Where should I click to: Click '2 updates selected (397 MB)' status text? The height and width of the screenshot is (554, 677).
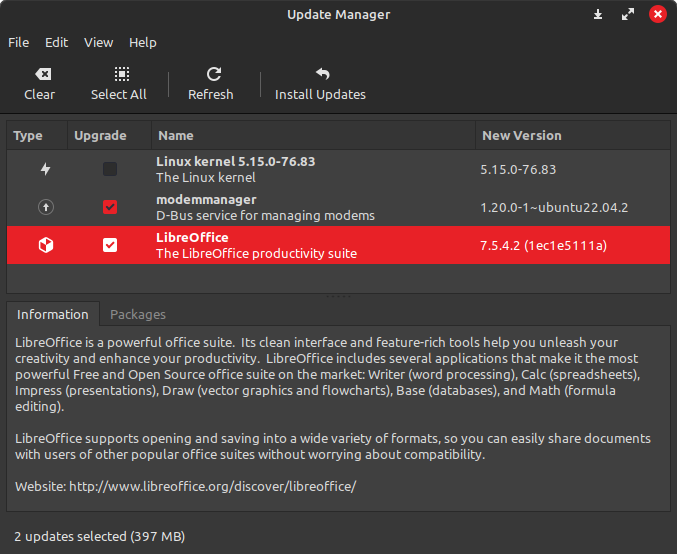click(100, 536)
